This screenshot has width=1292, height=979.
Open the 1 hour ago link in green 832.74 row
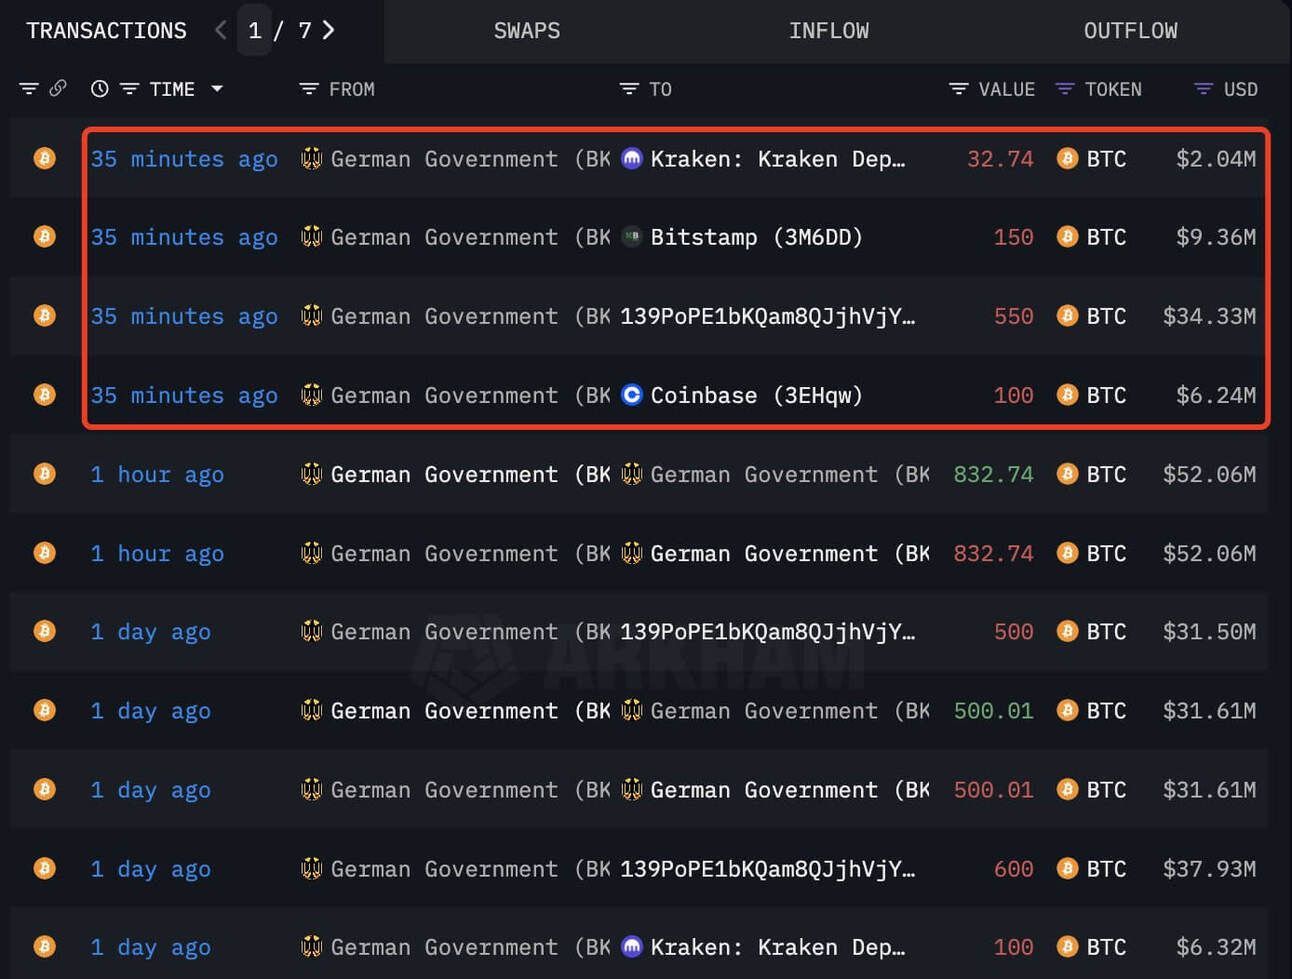click(x=157, y=474)
